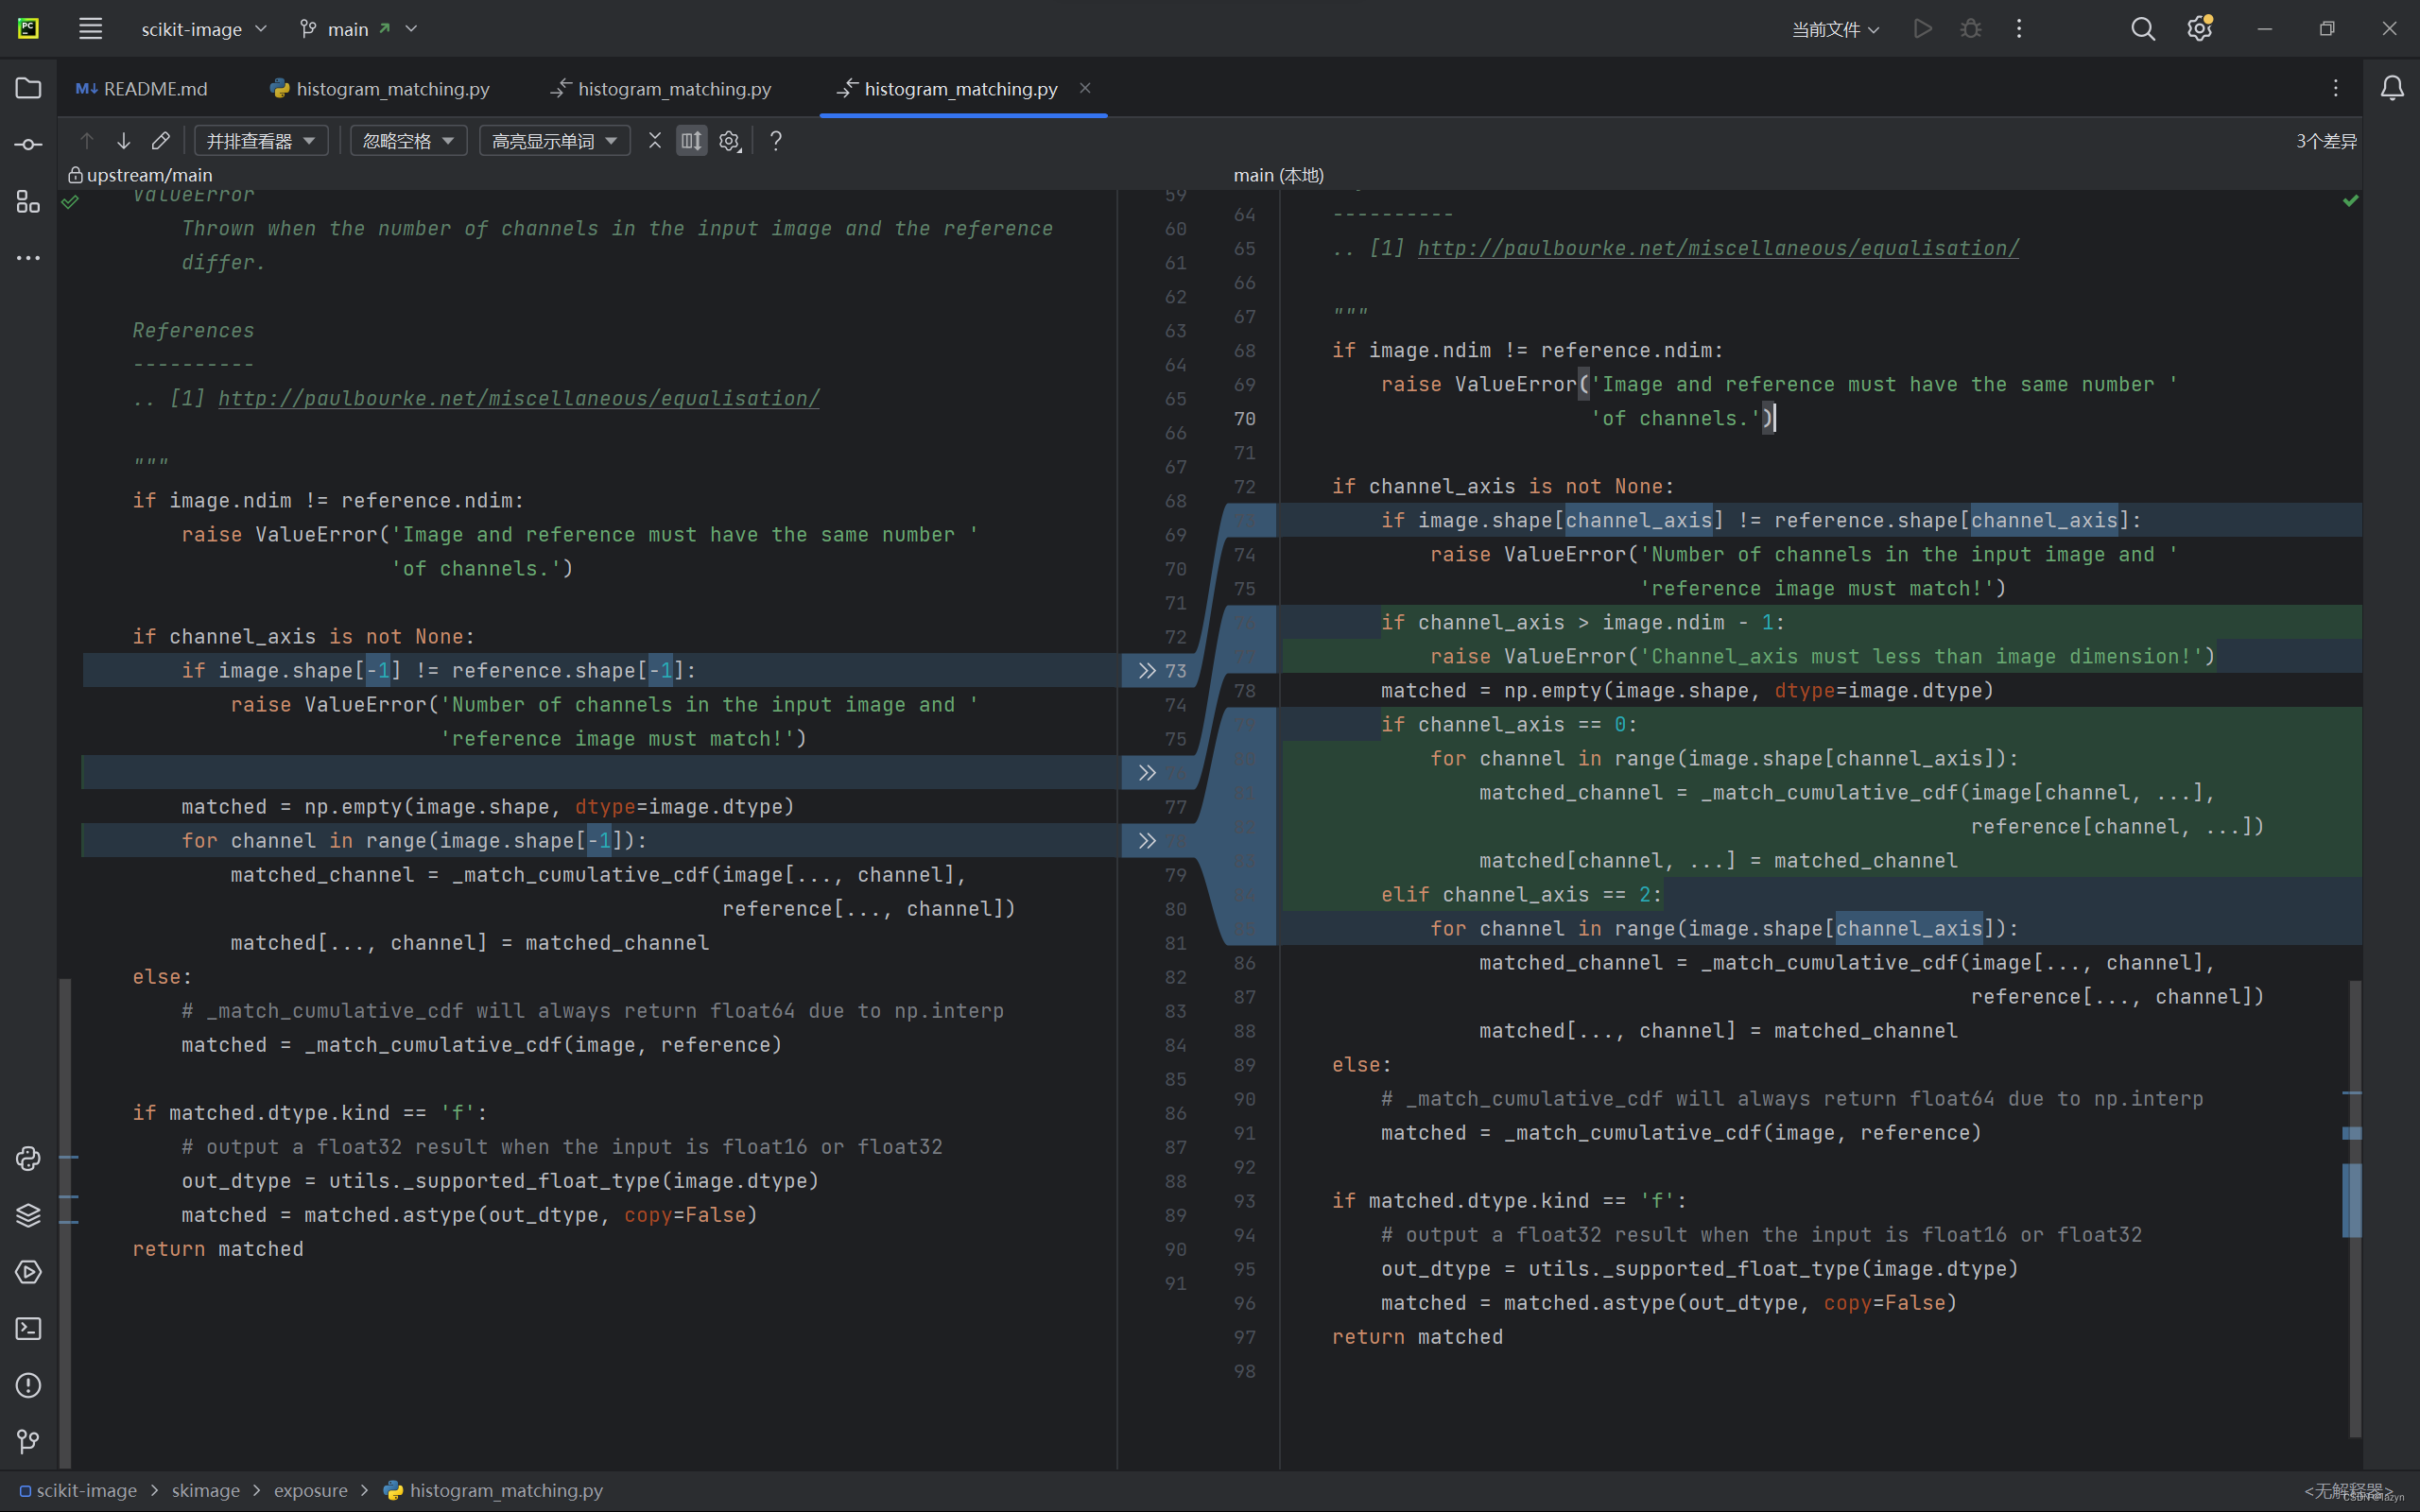Click the '3个差异' difference count label

[x=2326, y=141]
